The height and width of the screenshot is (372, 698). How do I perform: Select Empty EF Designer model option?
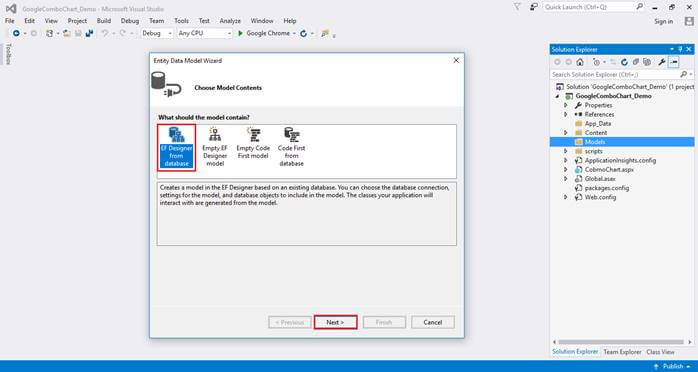[215, 147]
